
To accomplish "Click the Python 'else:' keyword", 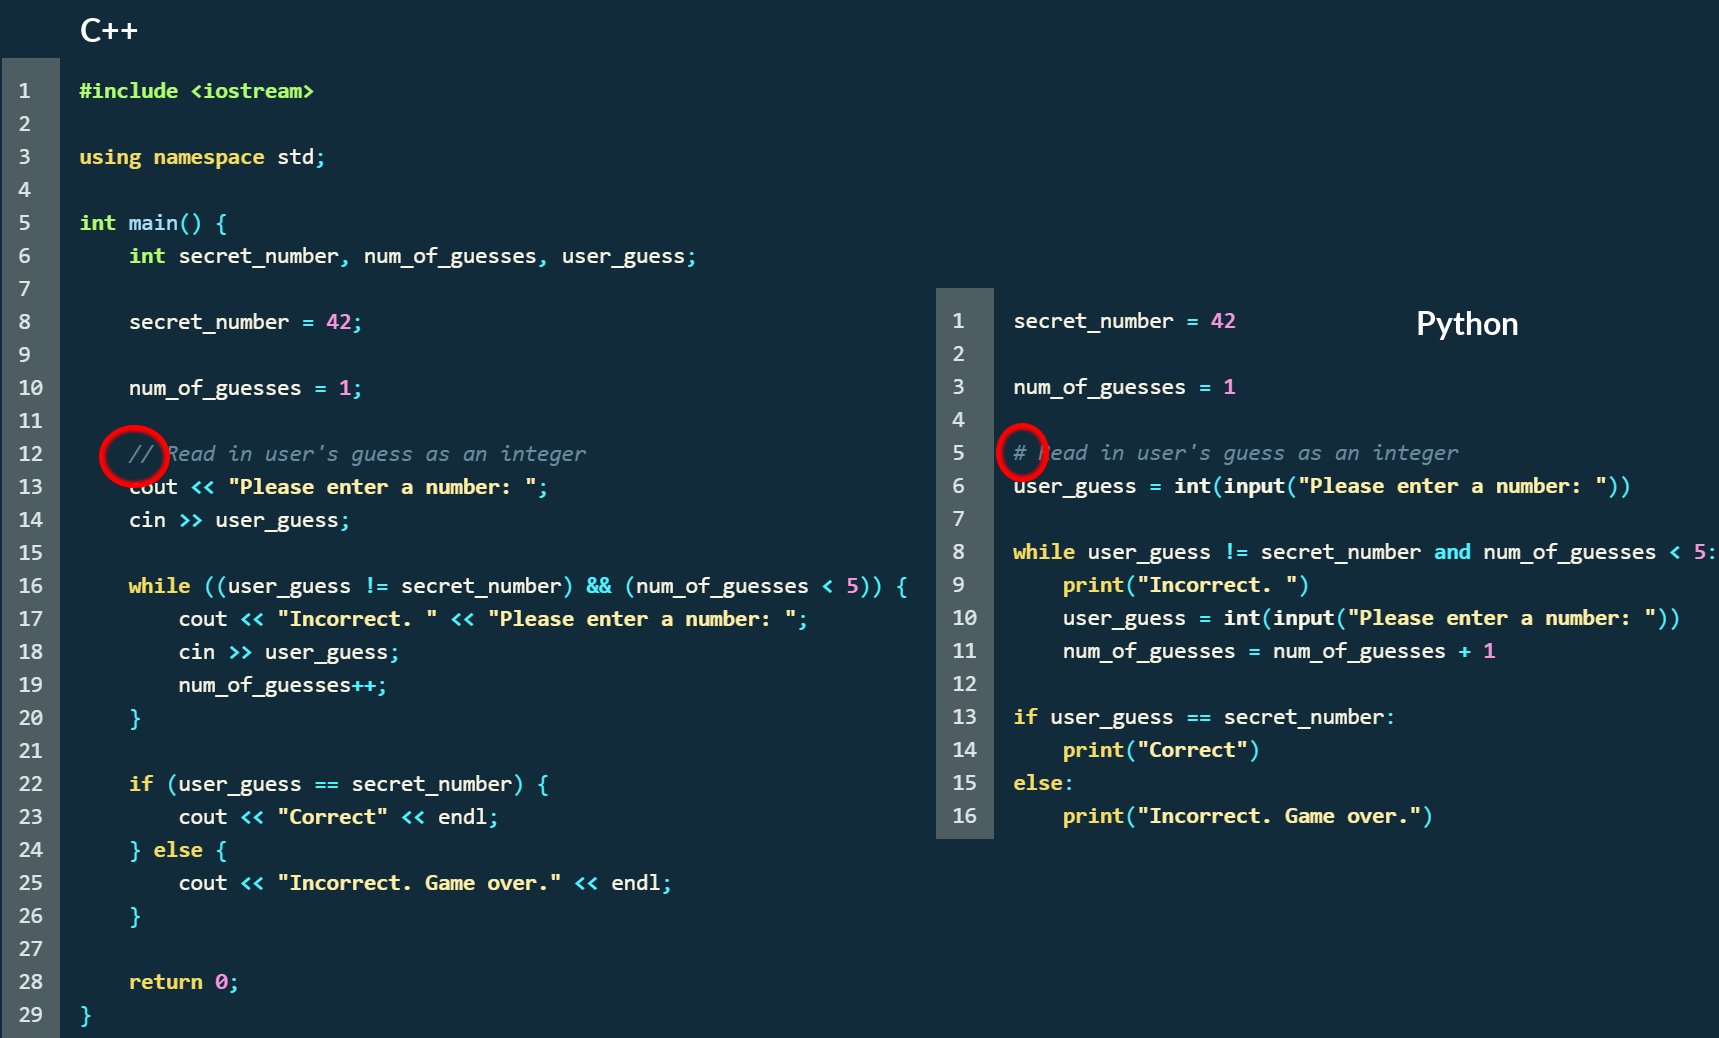I will tap(1042, 783).
